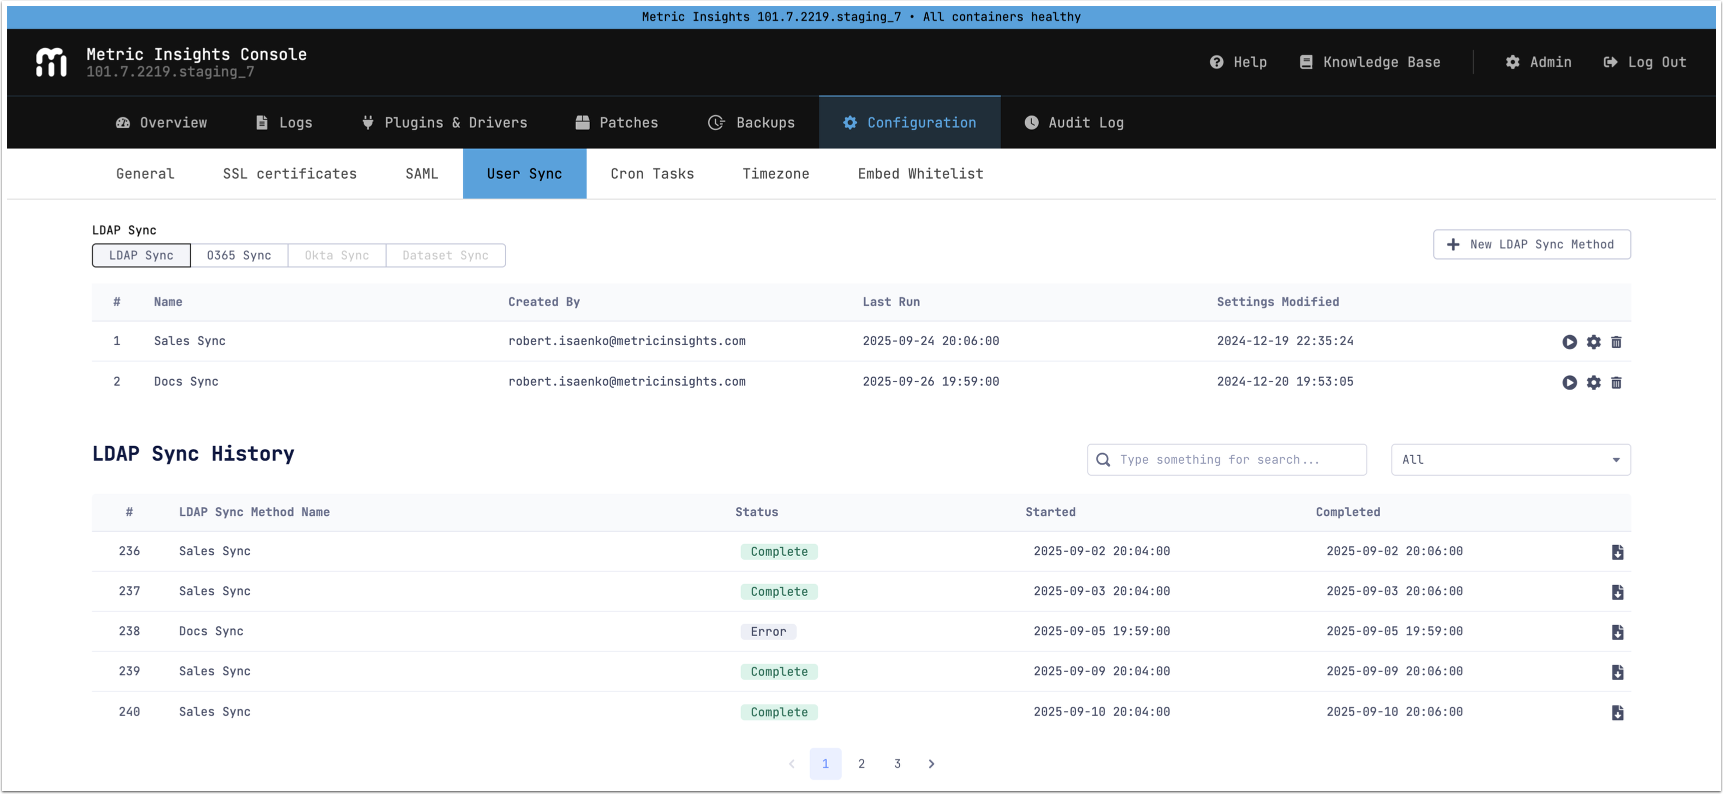Open the All status filter dropdown
The width and height of the screenshot is (1723, 794).
click(1510, 460)
